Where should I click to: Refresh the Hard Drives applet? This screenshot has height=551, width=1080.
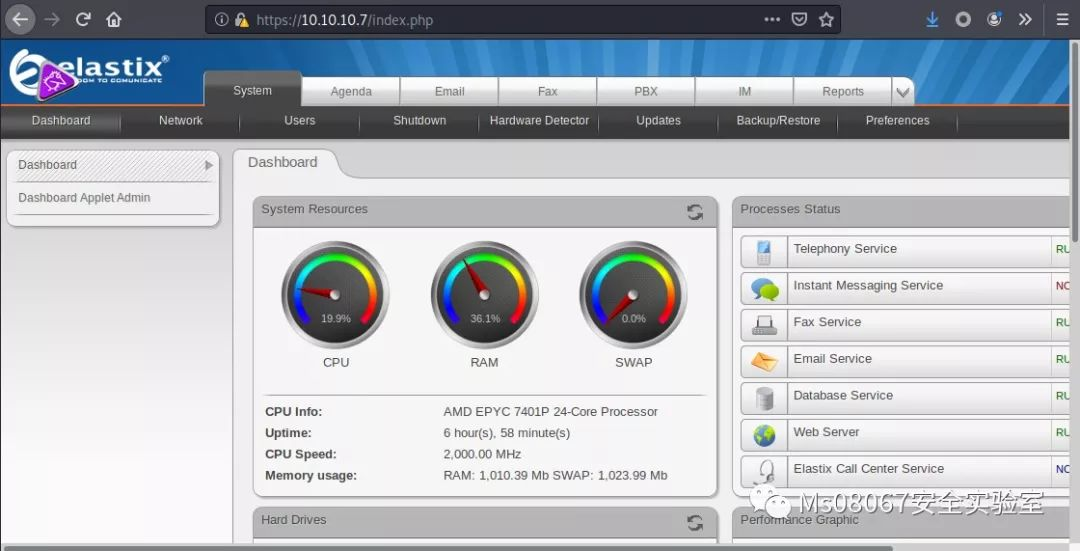click(x=695, y=523)
